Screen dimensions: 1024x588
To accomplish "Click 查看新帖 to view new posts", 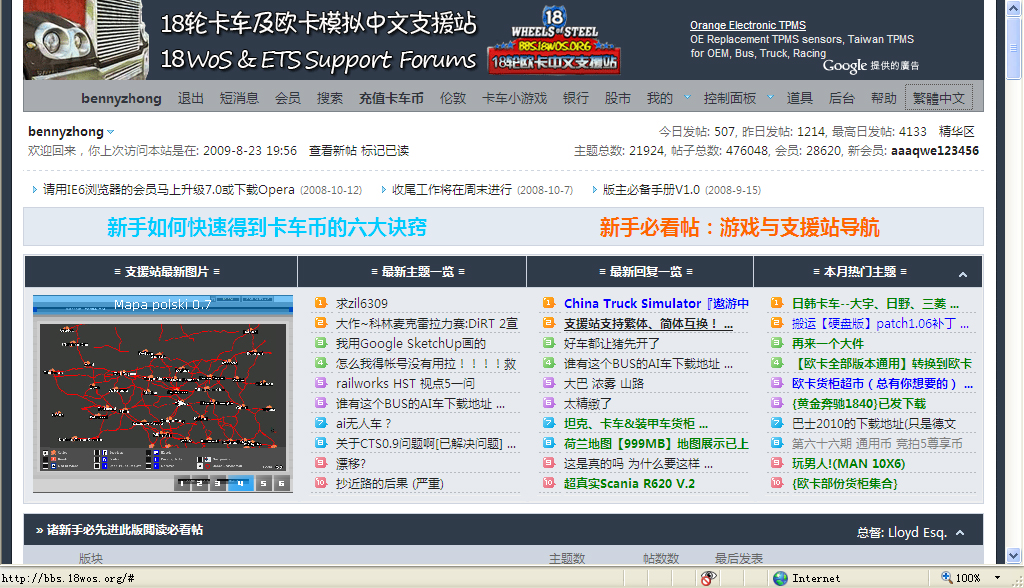I will (x=332, y=151).
